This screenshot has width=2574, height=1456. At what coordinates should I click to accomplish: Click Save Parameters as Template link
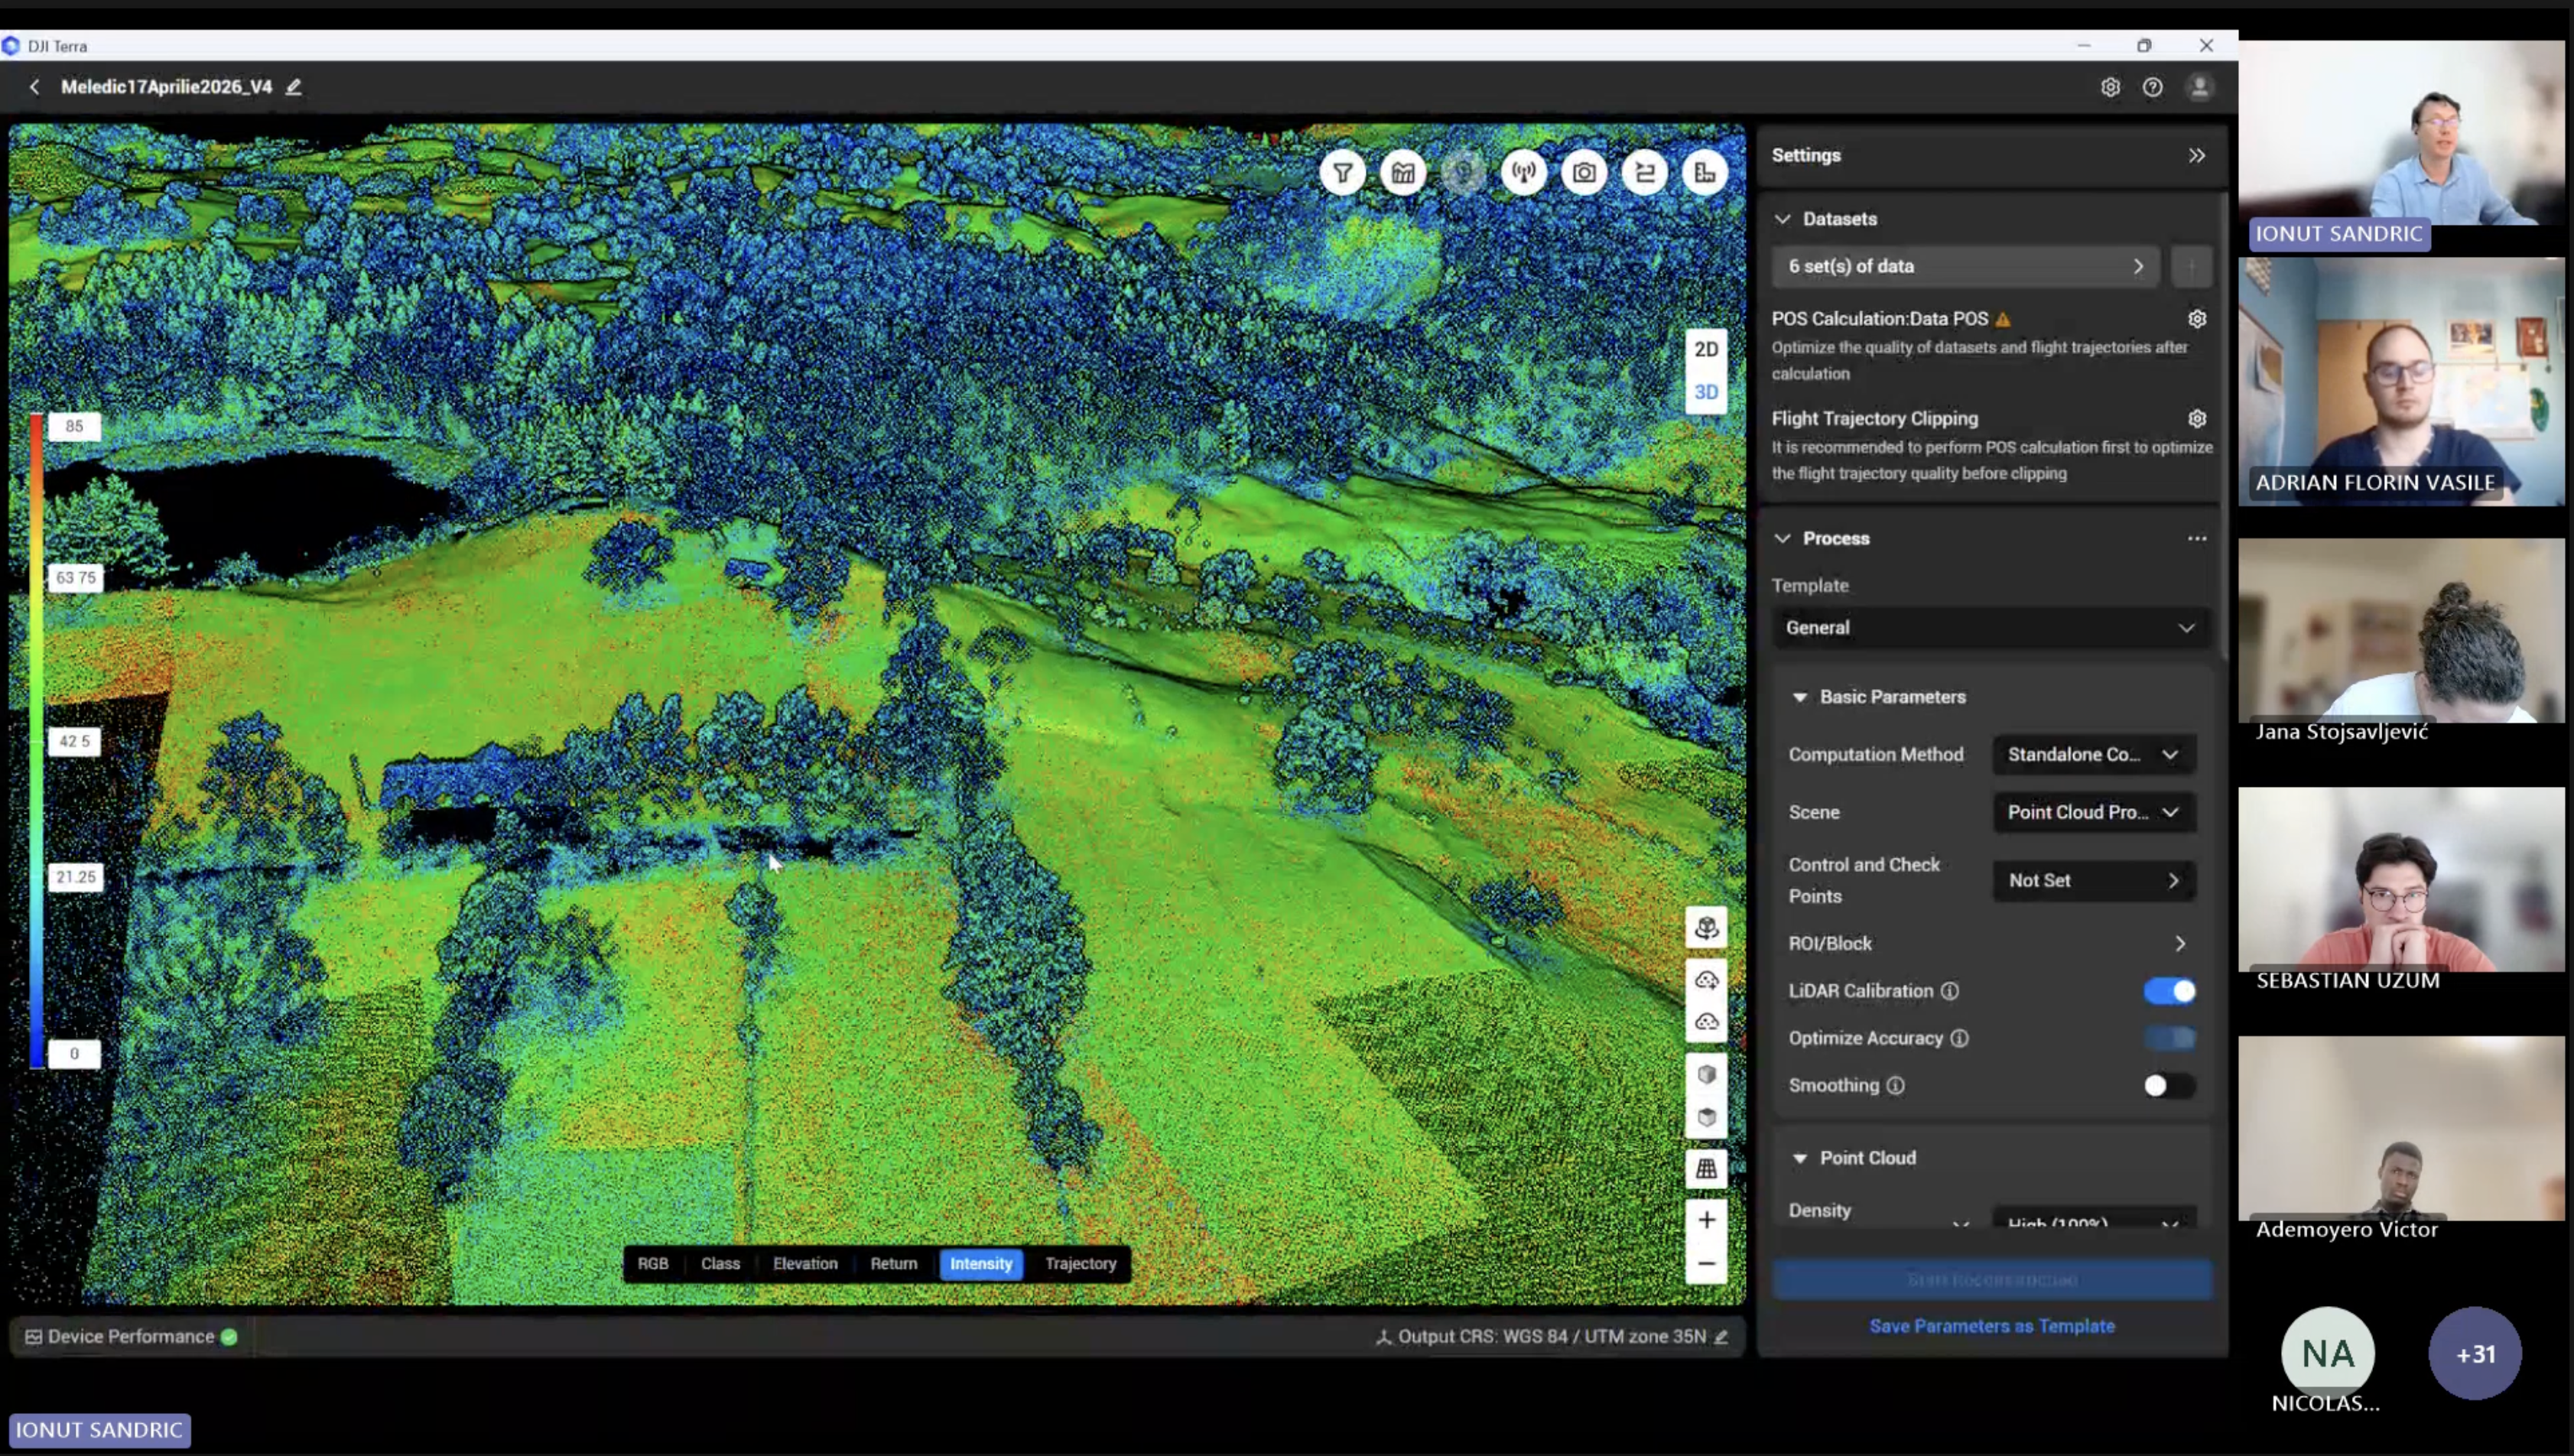coord(1991,1327)
